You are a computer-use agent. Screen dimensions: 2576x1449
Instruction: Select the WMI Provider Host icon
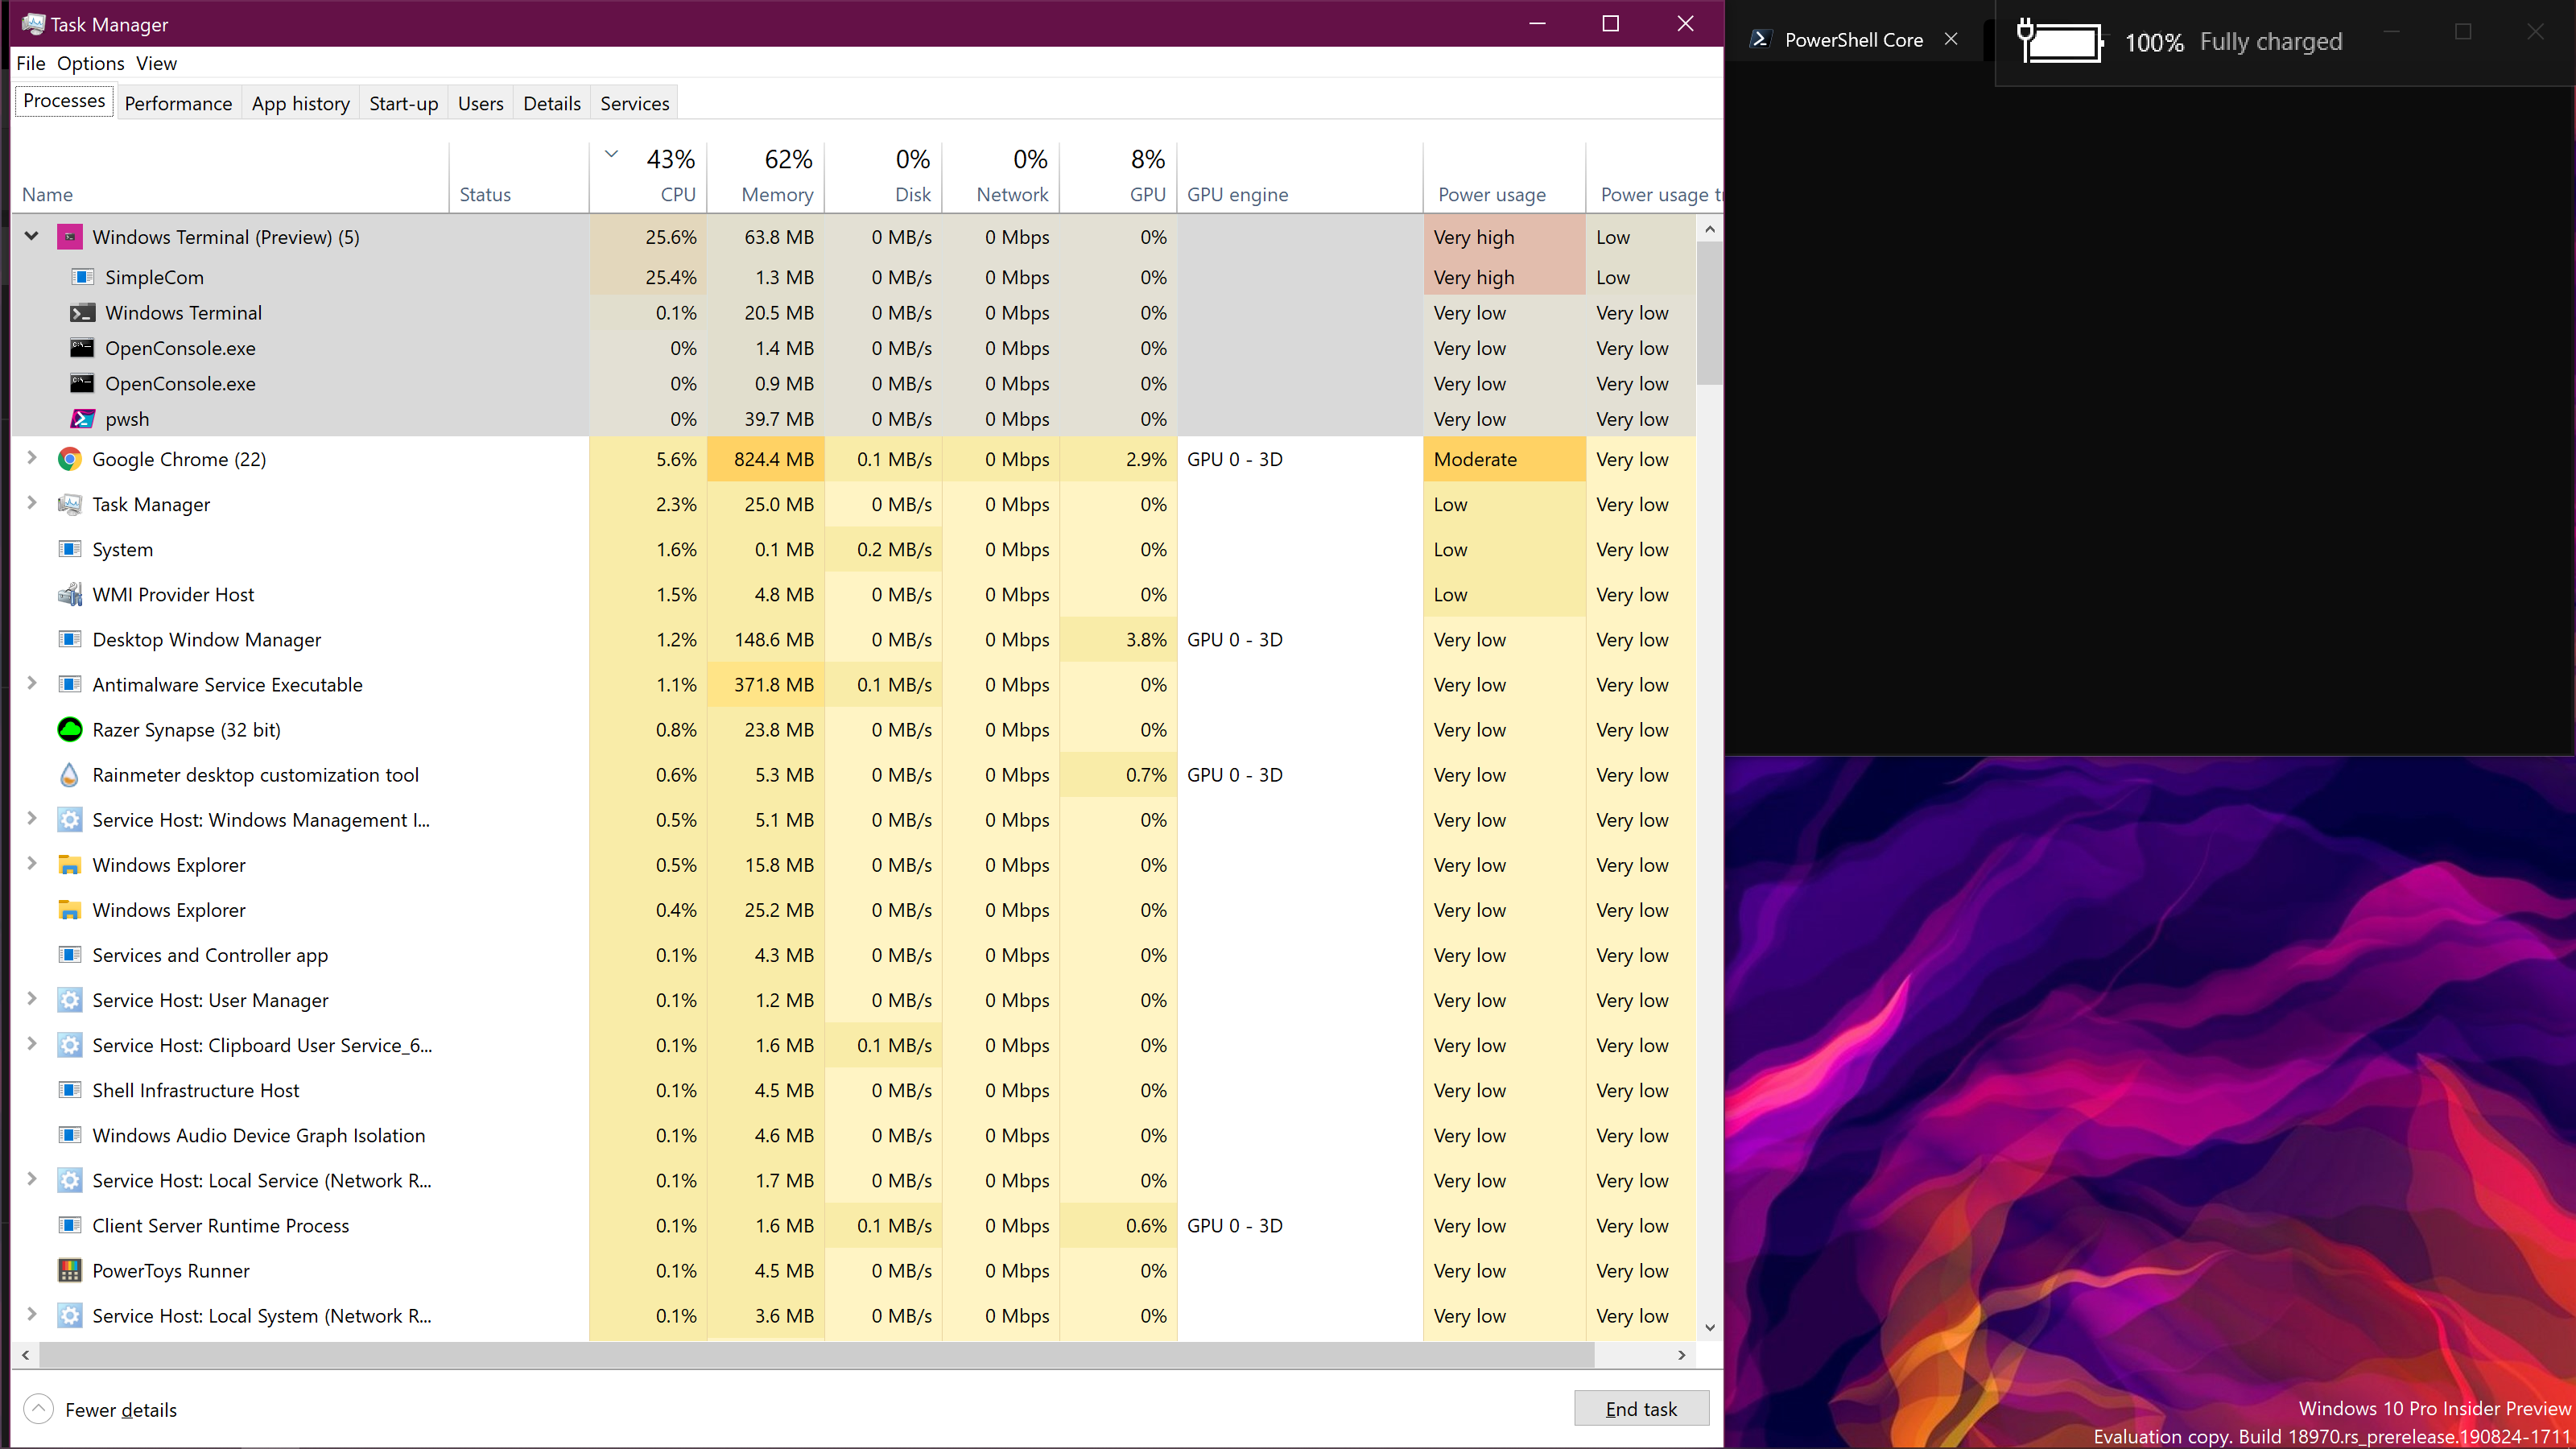click(70, 594)
